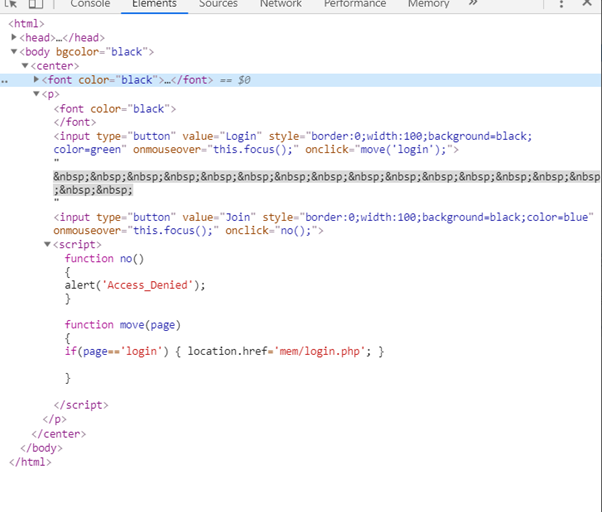Click the "function move(page)" line
The image size is (602, 512).
[122, 325]
